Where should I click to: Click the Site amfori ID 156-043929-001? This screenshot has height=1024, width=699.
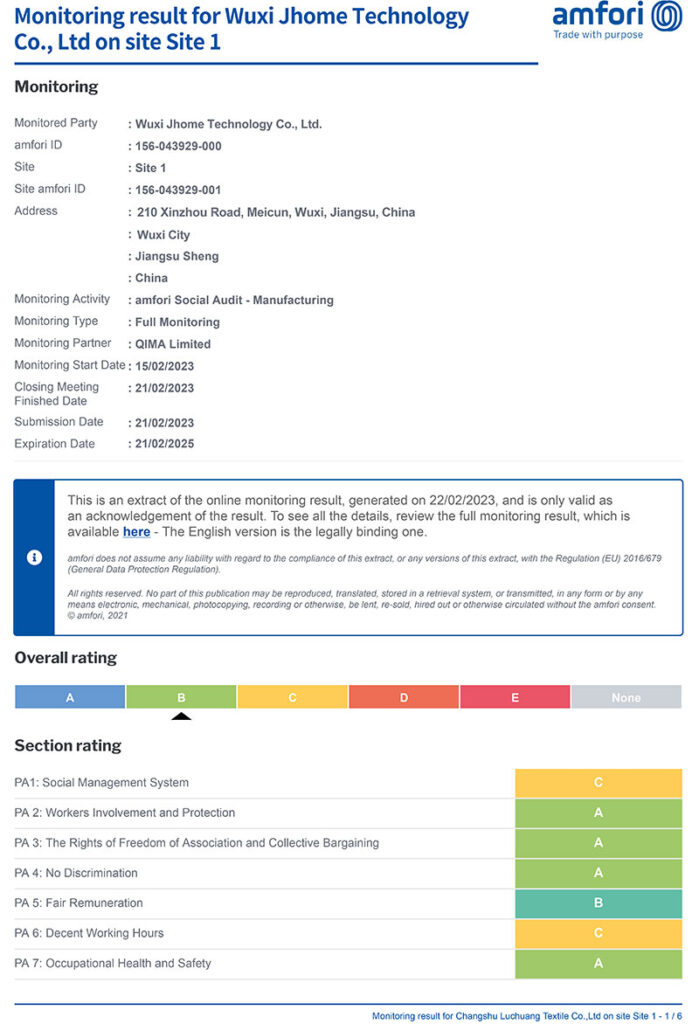pos(178,190)
